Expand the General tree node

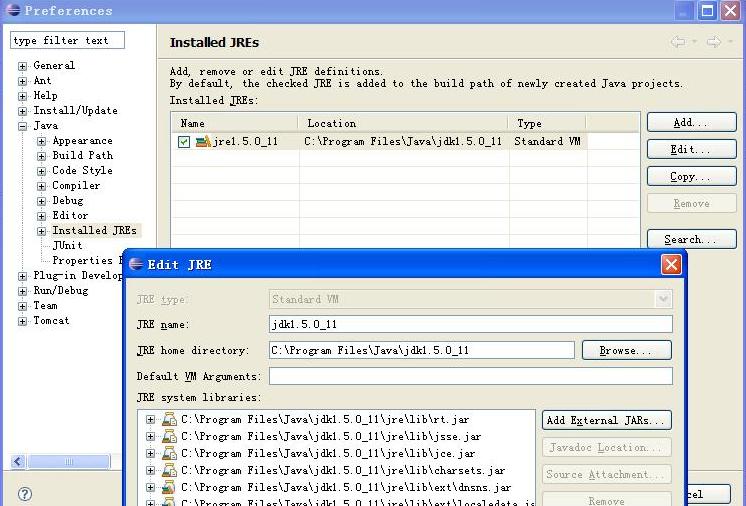[22, 66]
